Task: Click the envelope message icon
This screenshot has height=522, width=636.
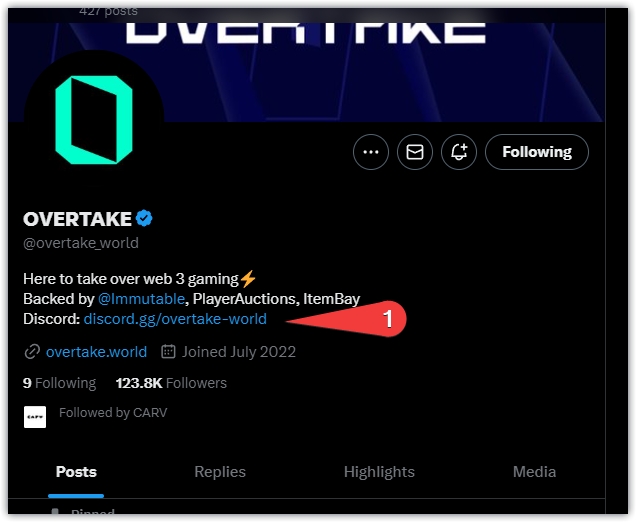Action: point(415,152)
